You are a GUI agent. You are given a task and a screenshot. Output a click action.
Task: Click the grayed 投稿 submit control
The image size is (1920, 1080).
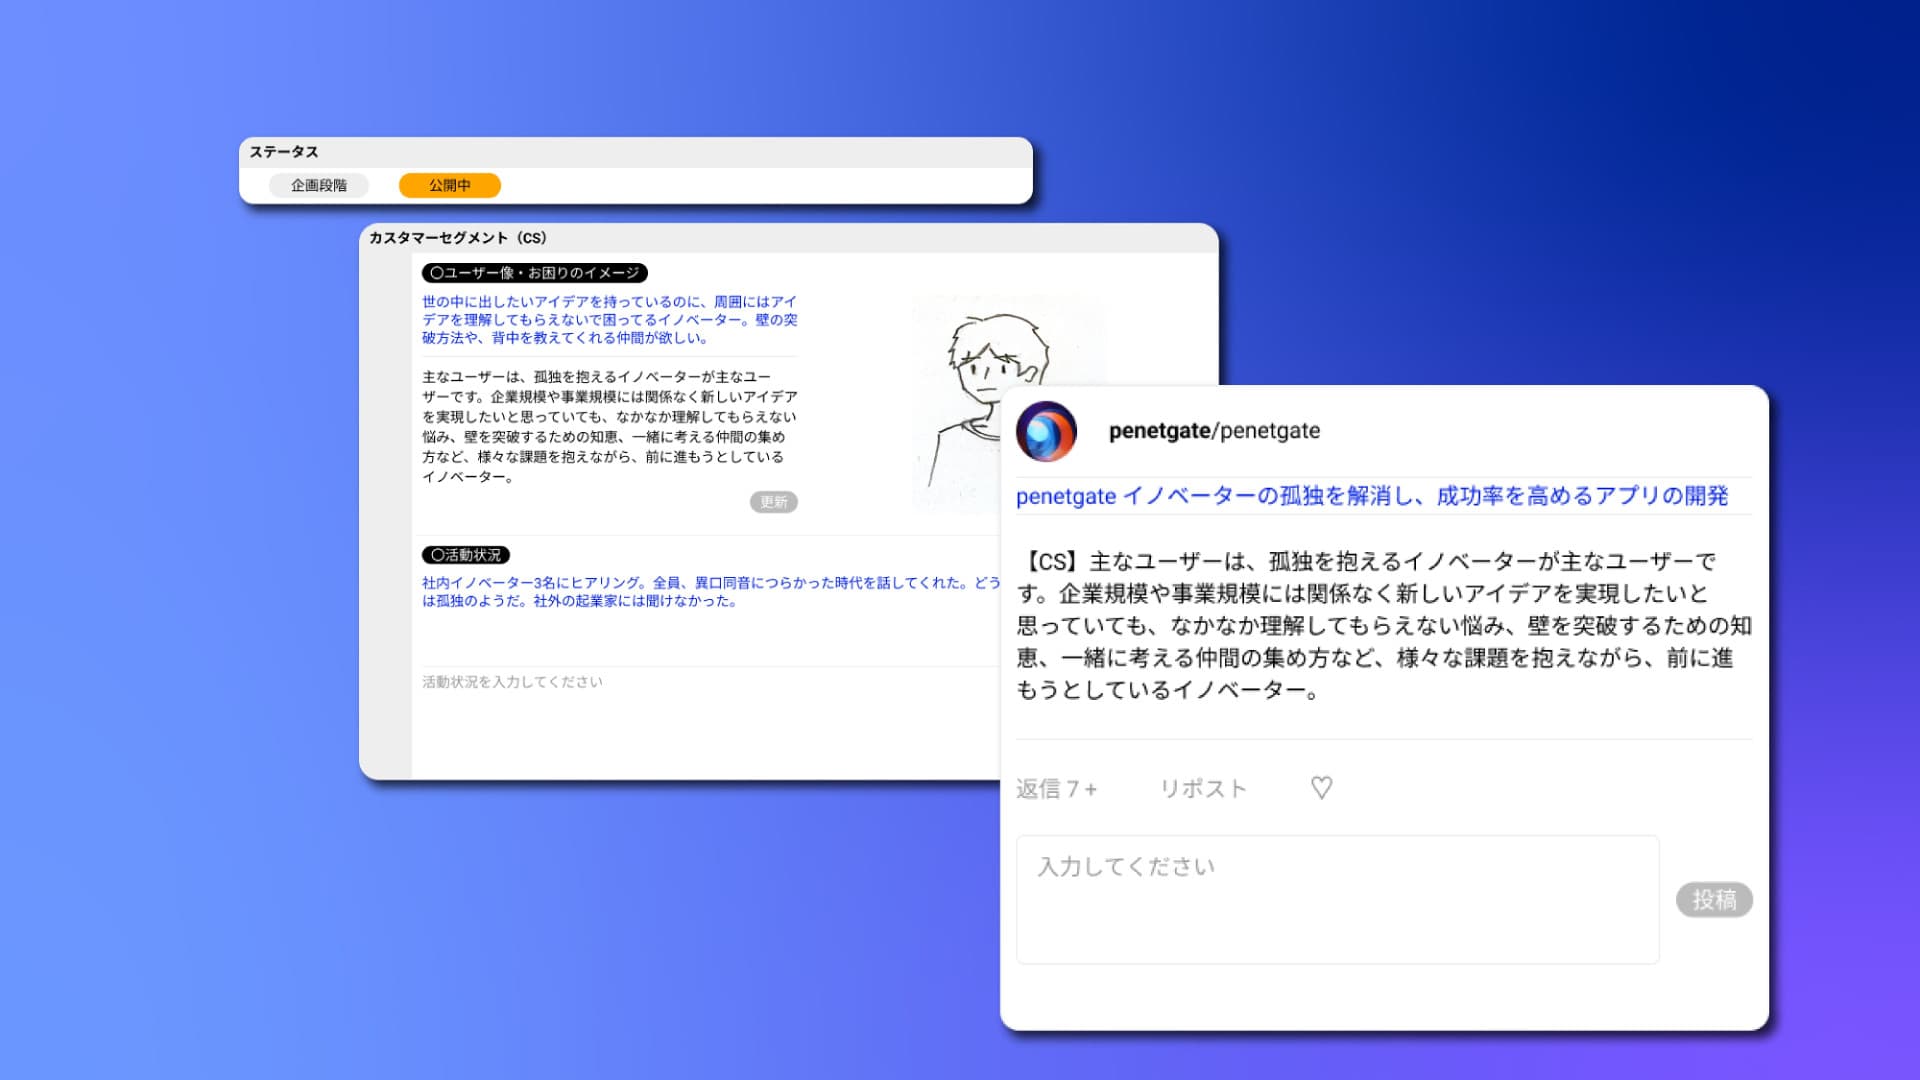pyautogui.click(x=1714, y=899)
